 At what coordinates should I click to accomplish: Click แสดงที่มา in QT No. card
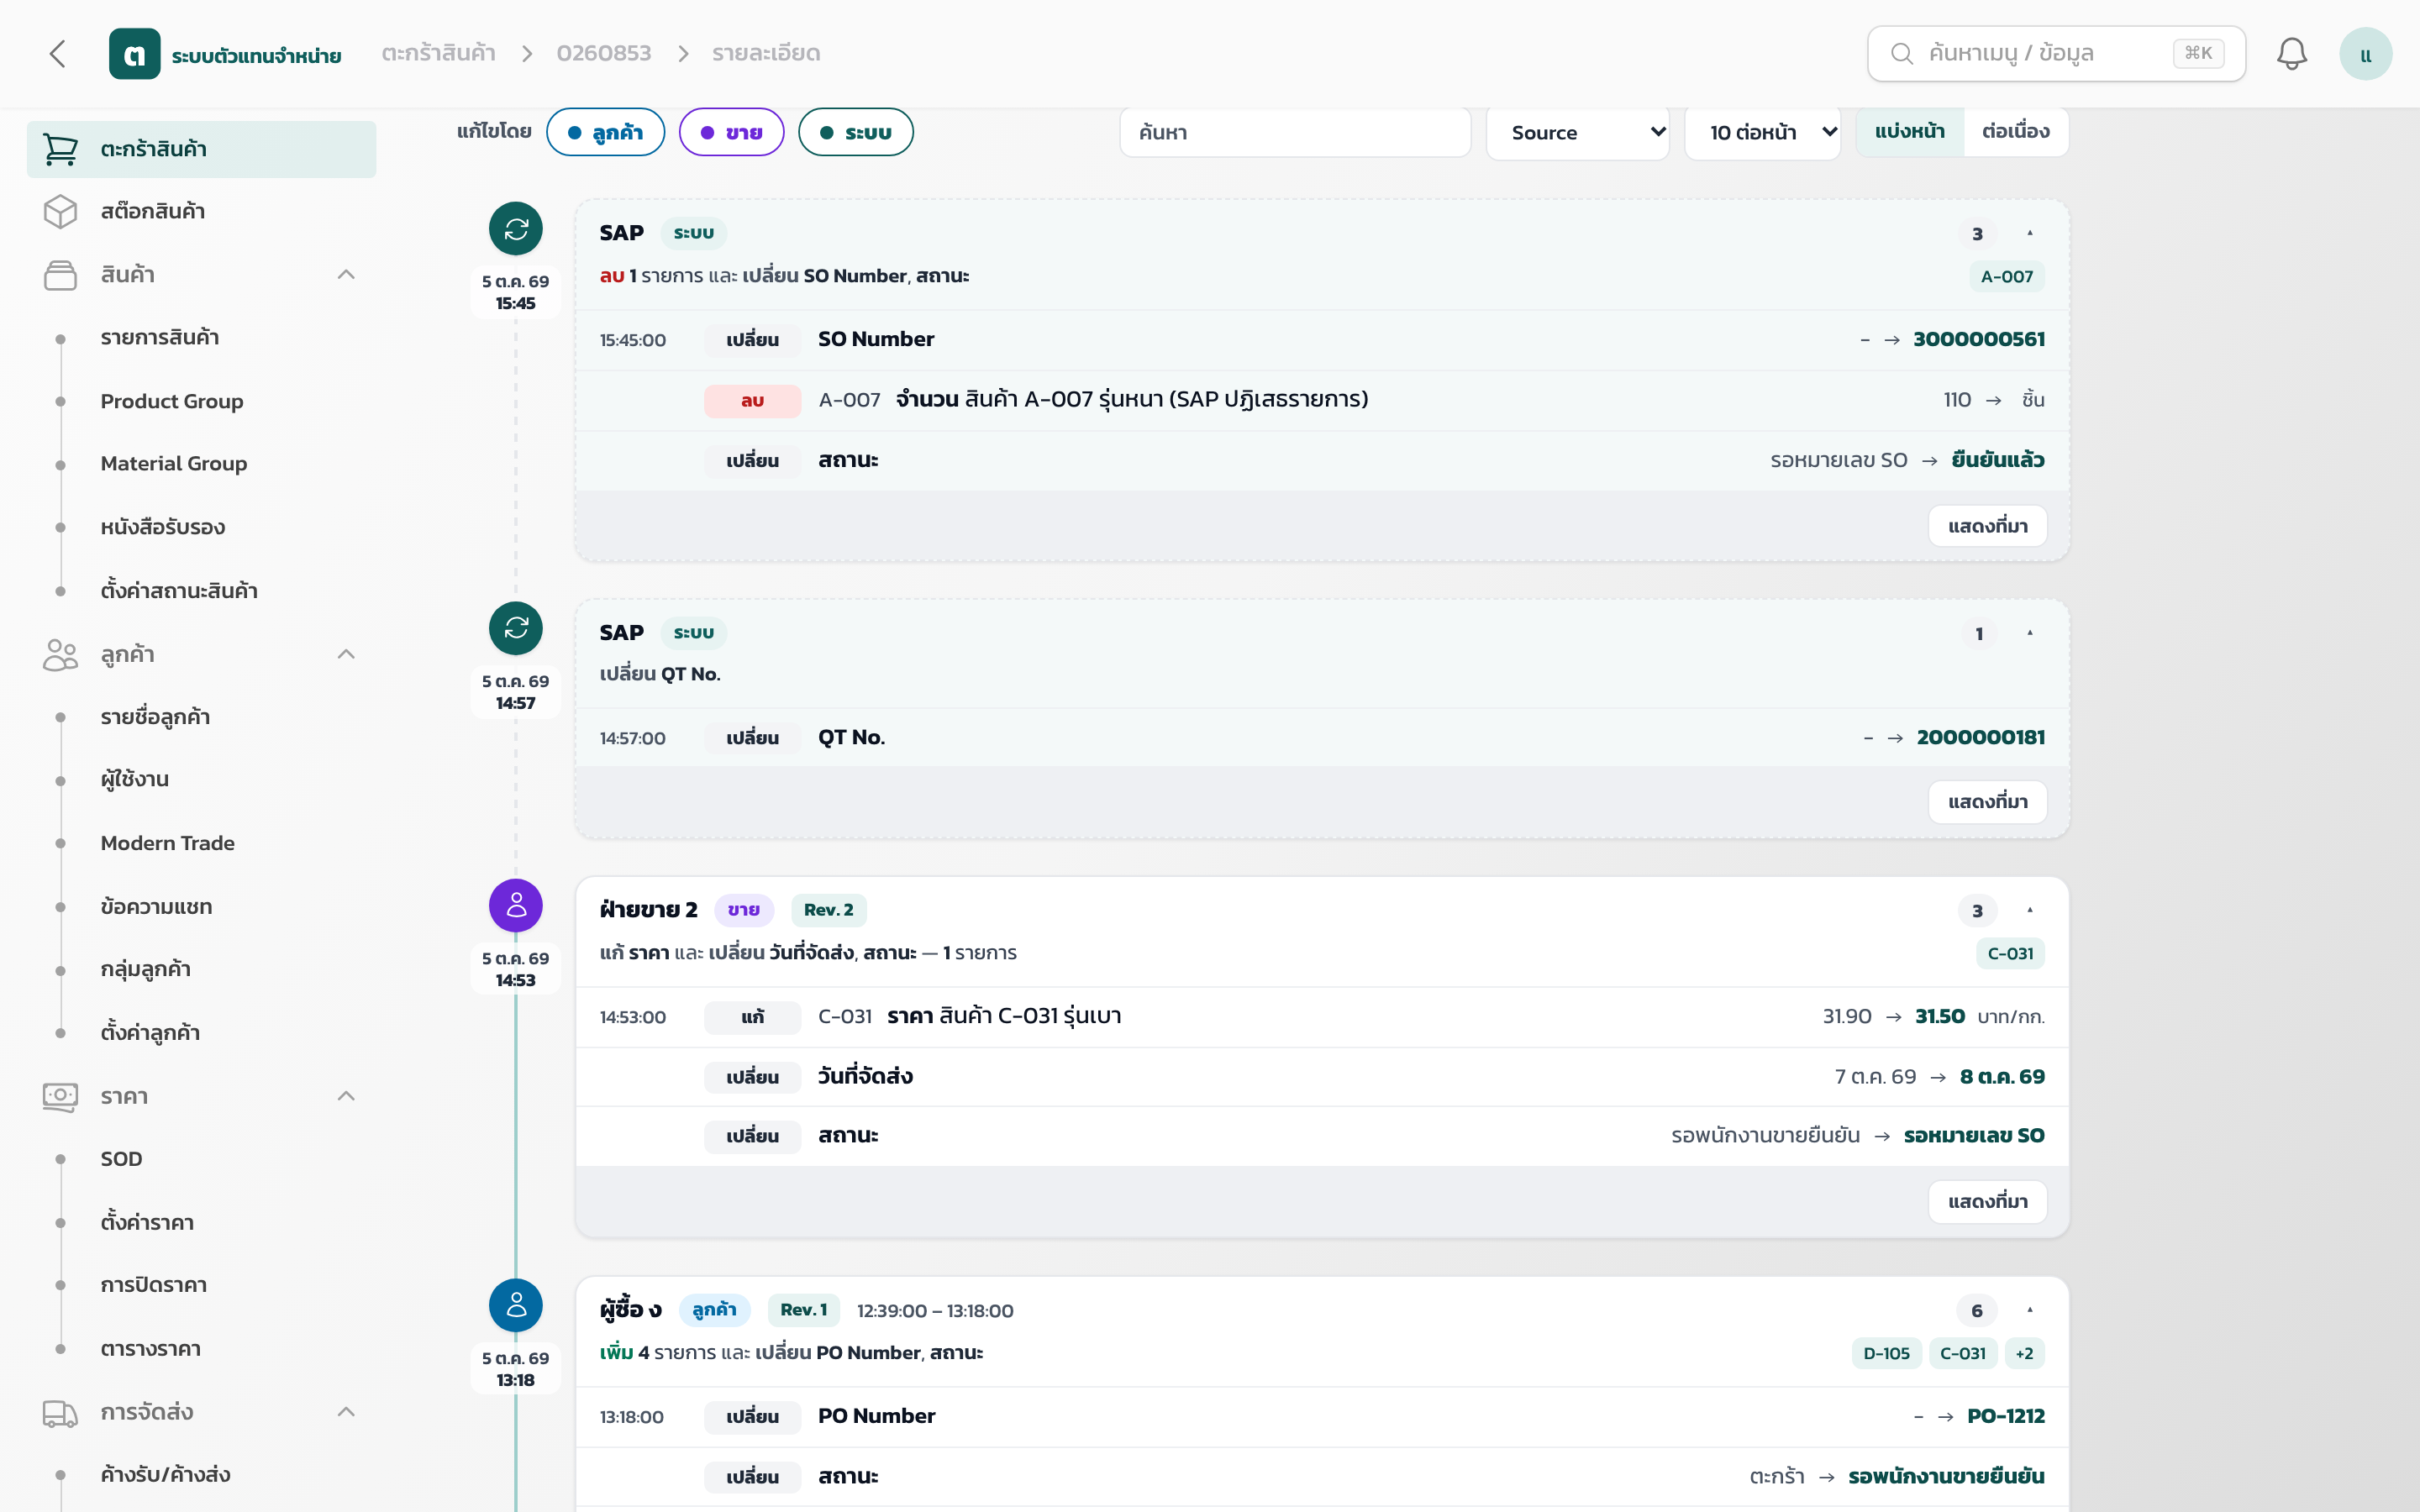(x=1987, y=802)
